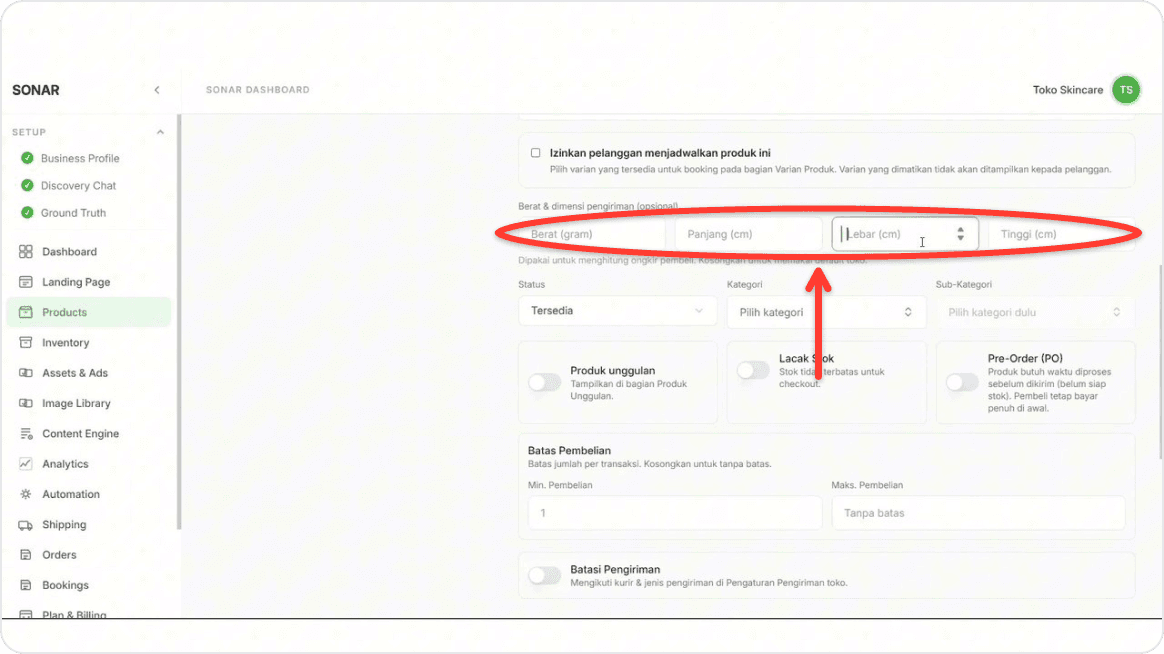Open the Image Library label
1164x654 pixels.
point(76,404)
